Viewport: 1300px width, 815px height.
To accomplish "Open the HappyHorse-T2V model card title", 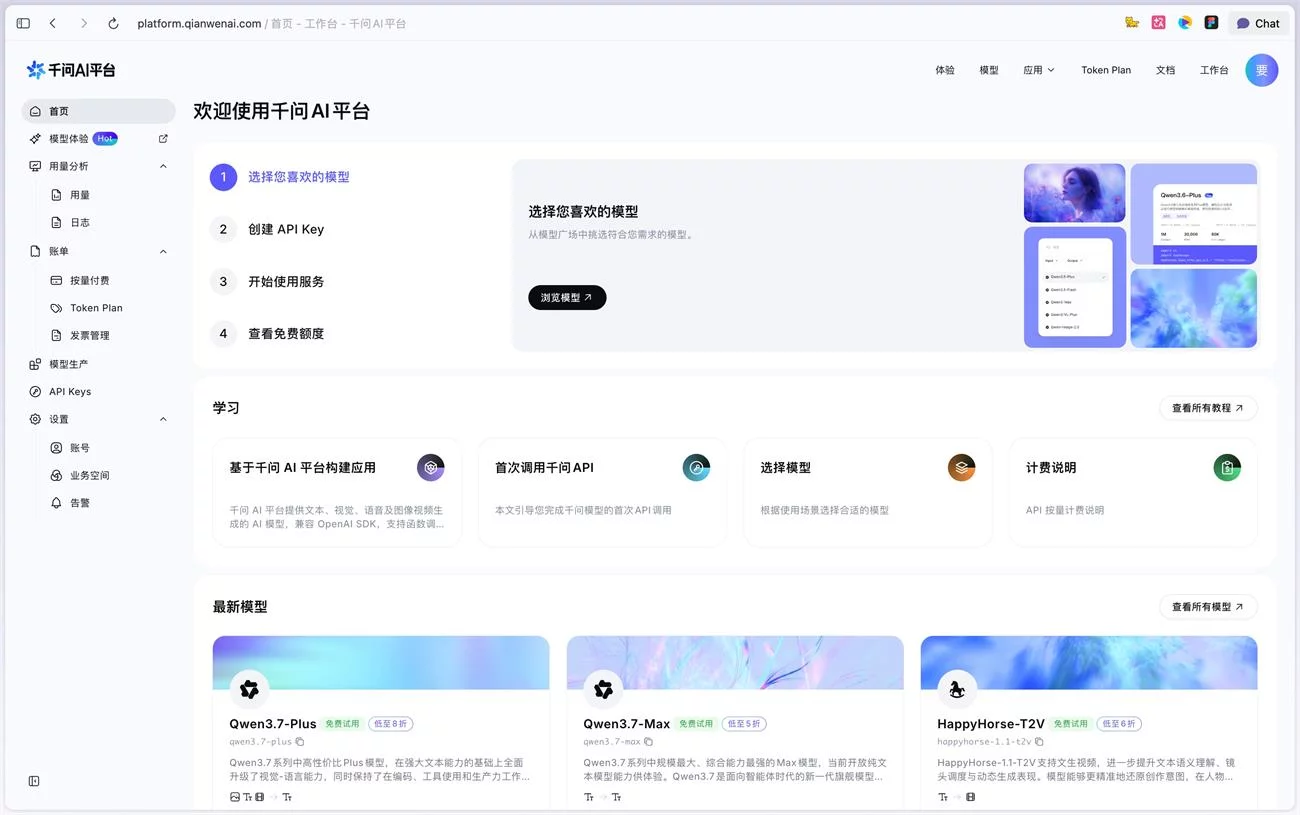I will pyautogui.click(x=991, y=724).
